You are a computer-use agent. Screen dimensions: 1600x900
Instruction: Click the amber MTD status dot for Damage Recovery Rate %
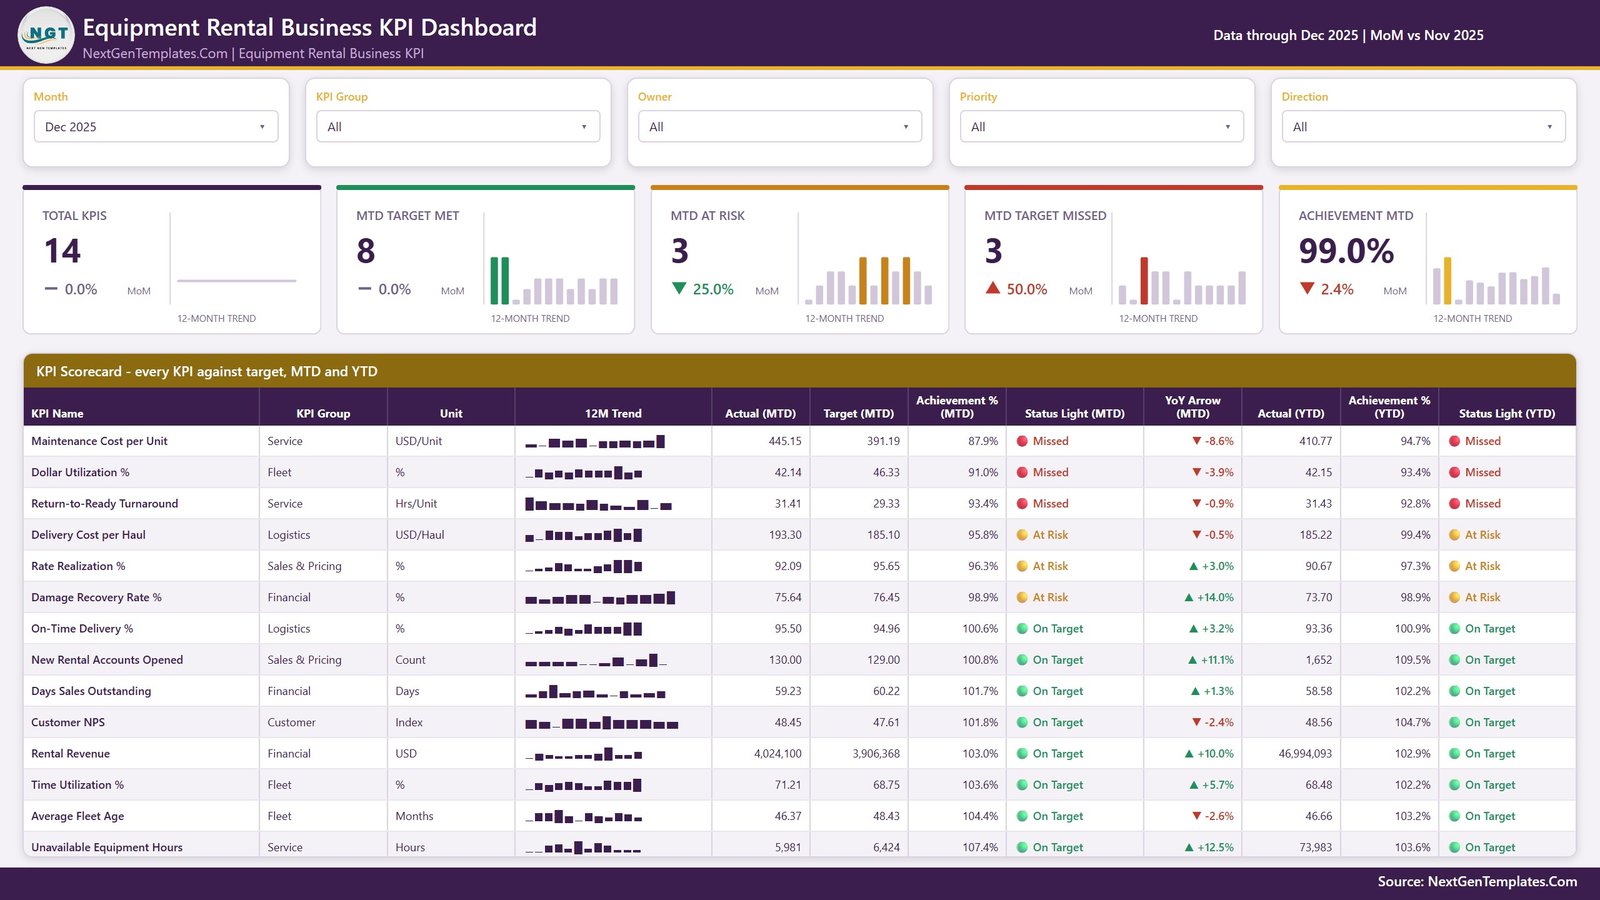1022,597
